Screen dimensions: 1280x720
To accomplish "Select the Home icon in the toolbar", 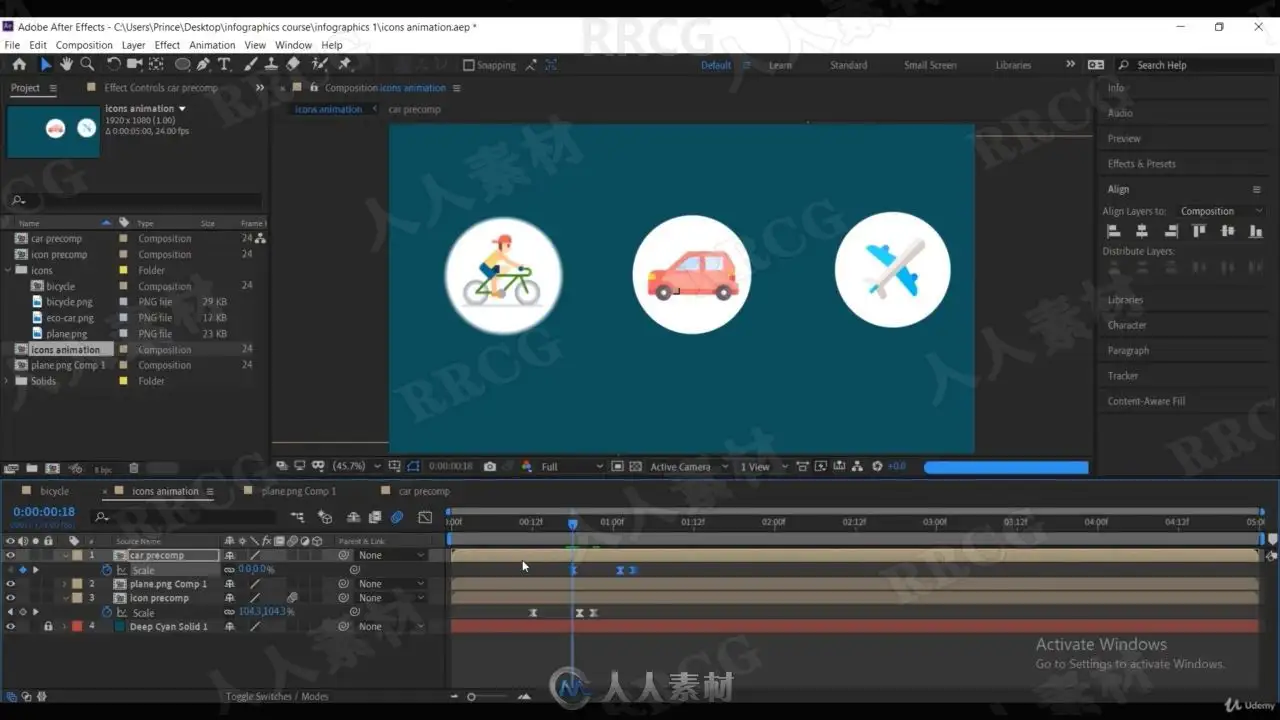I will [19, 64].
